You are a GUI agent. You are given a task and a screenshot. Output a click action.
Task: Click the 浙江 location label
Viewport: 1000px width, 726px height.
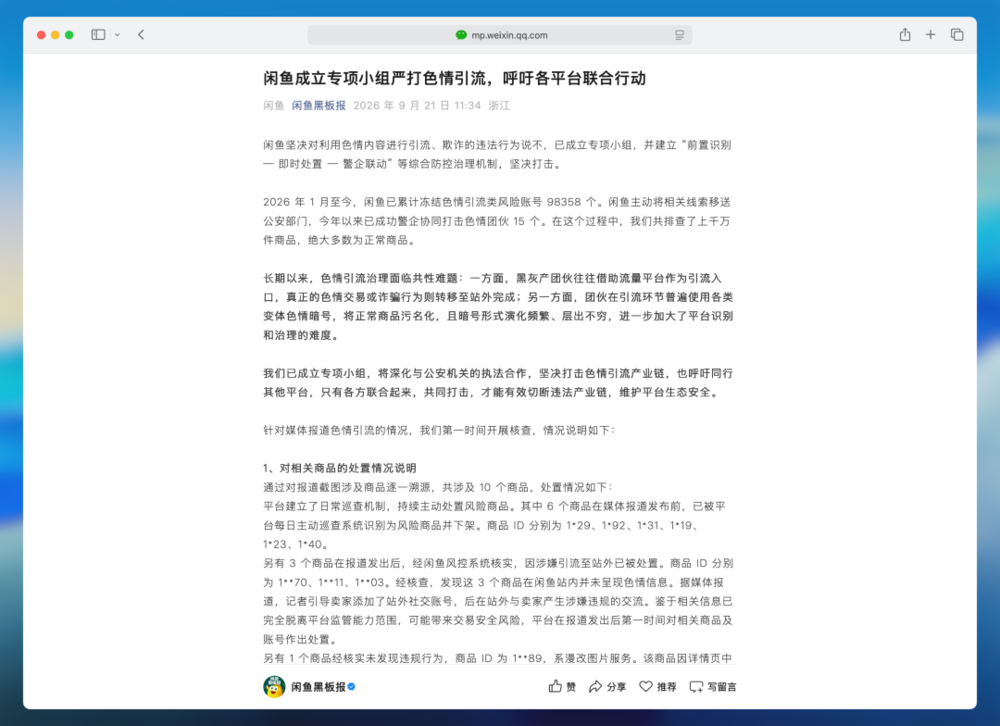click(x=499, y=105)
